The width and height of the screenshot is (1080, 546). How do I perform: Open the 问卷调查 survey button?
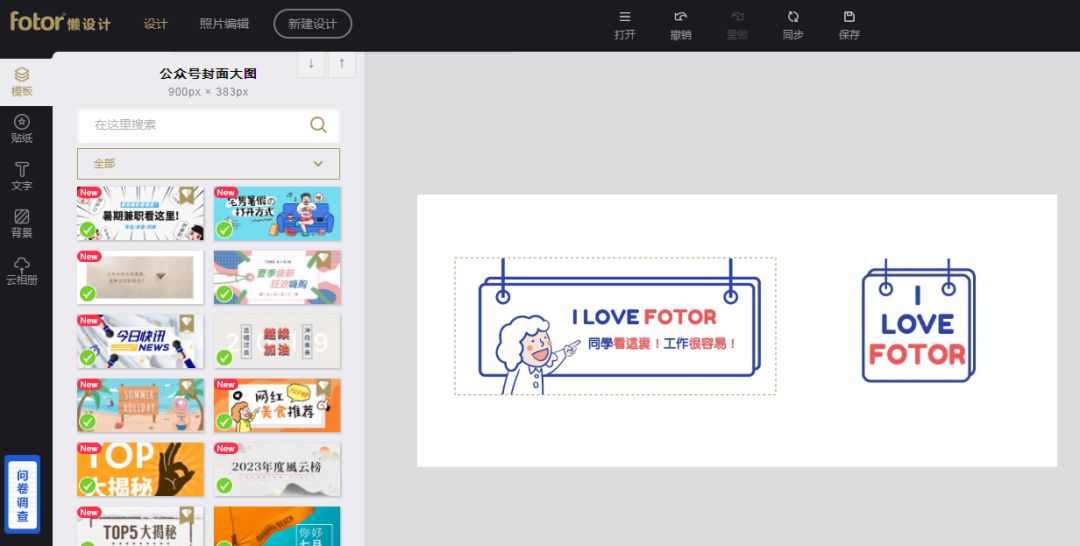click(22, 494)
